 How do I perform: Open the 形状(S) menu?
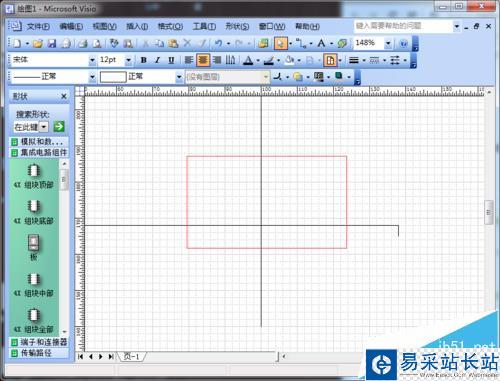237,26
